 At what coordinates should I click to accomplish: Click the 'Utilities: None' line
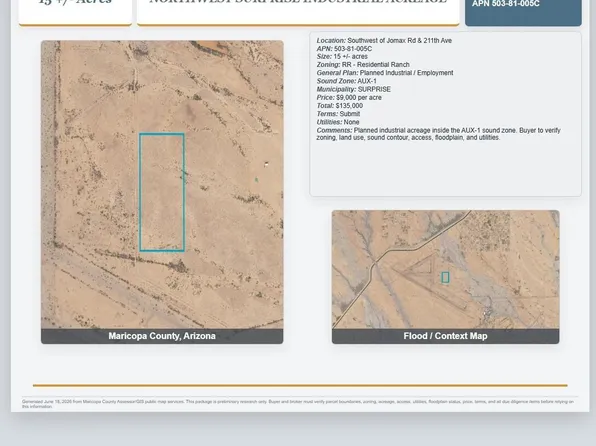(338, 122)
